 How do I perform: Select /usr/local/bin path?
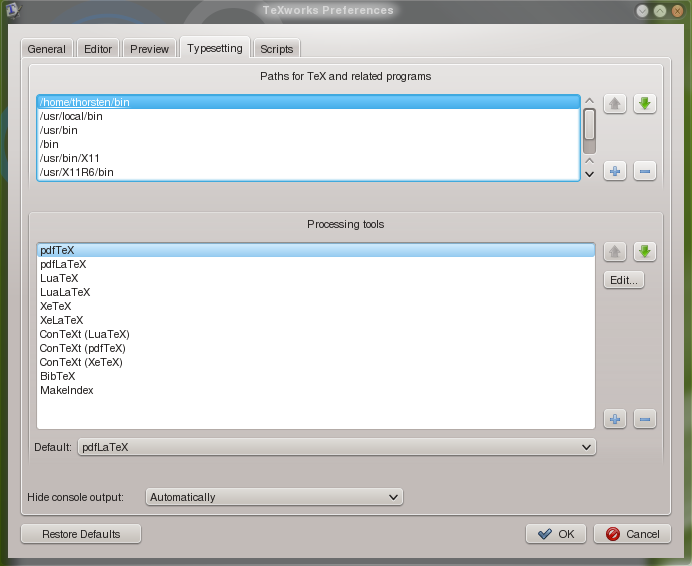pyautogui.click(x=308, y=116)
